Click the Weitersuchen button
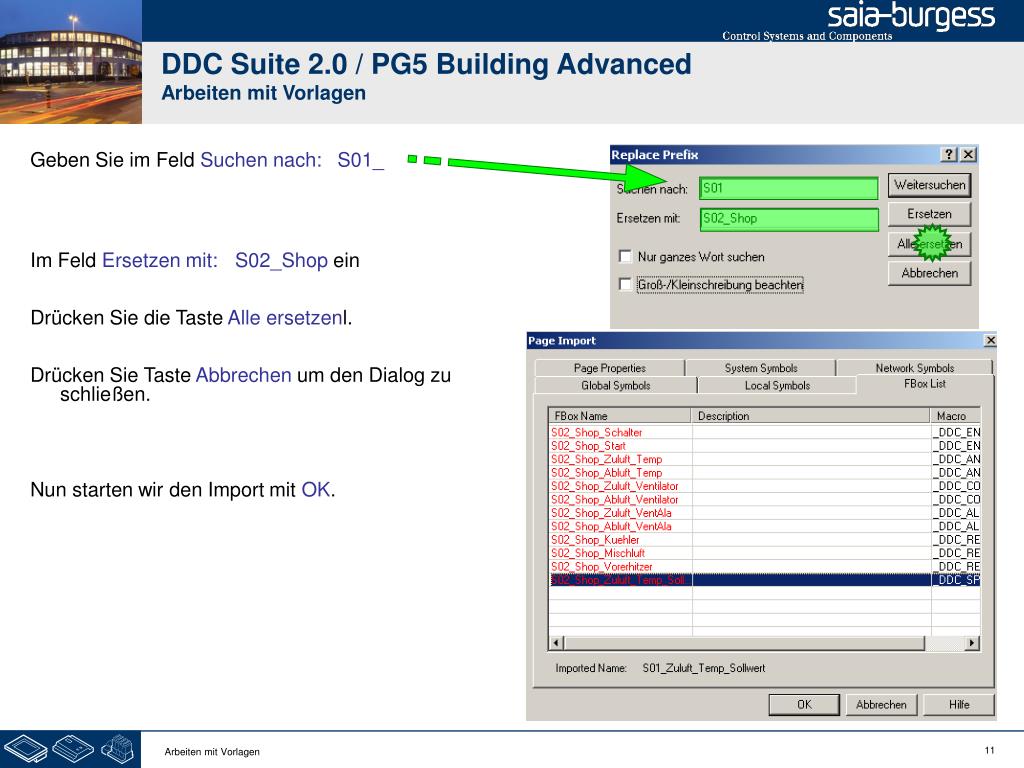The image size is (1024, 768). [x=929, y=185]
